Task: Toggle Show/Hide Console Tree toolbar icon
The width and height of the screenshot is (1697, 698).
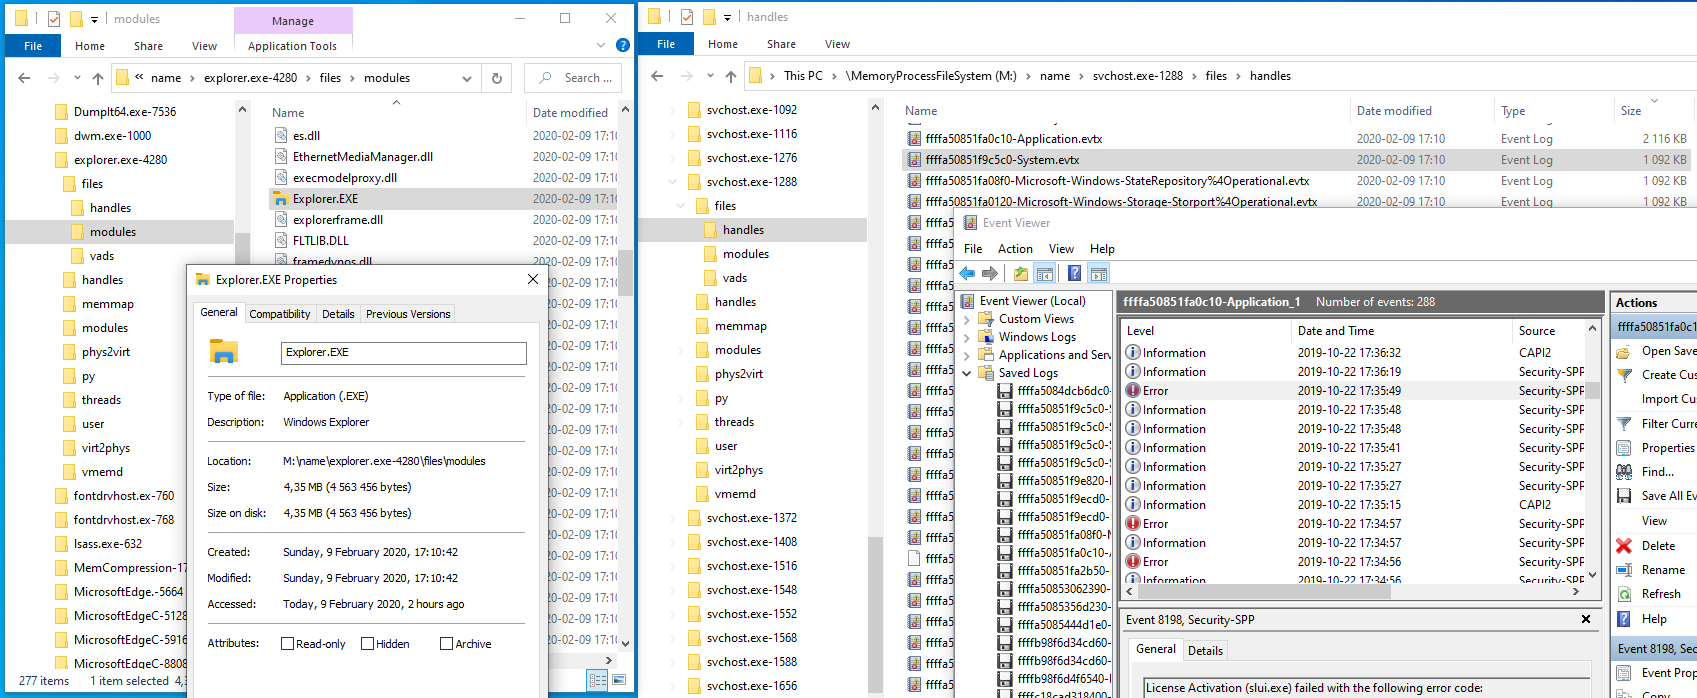Action: click(1045, 273)
